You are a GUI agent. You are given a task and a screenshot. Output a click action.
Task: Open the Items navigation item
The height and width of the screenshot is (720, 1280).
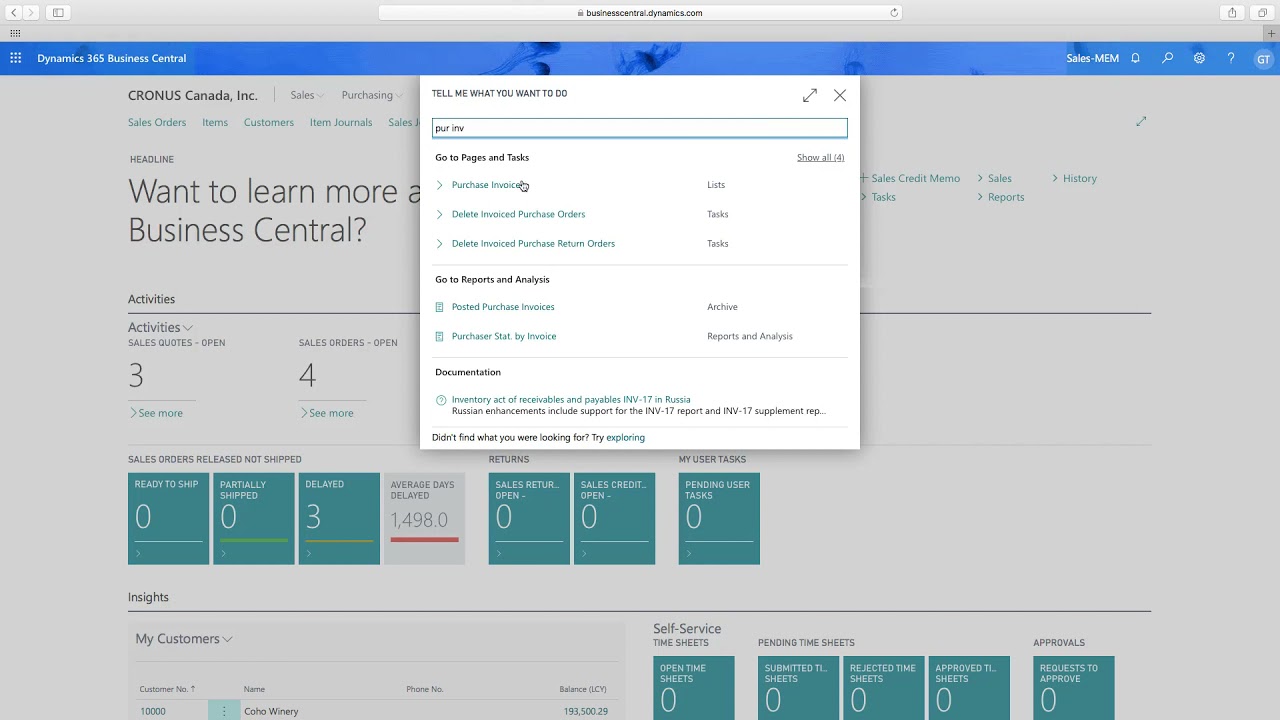coord(215,122)
